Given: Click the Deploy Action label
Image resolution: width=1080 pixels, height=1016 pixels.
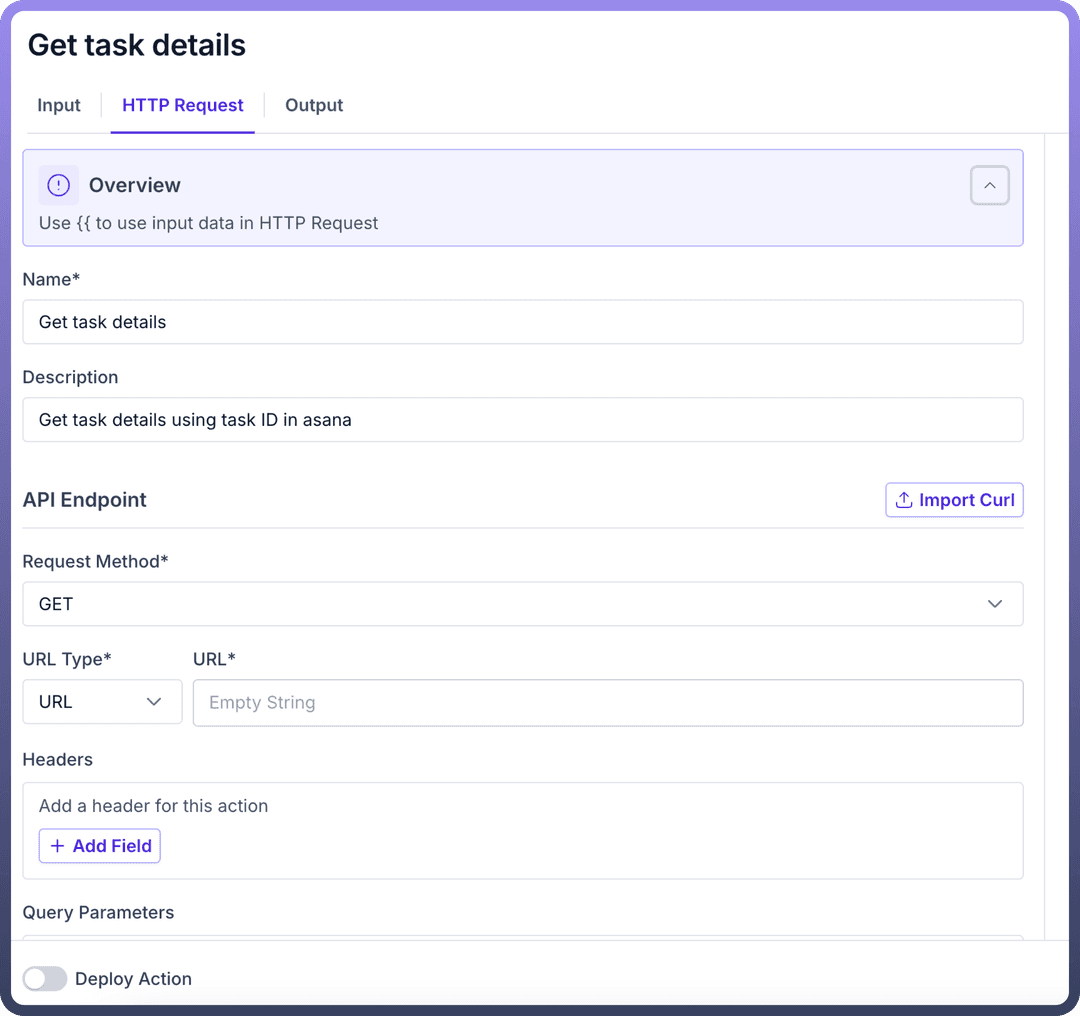Looking at the screenshot, I should click(133, 979).
